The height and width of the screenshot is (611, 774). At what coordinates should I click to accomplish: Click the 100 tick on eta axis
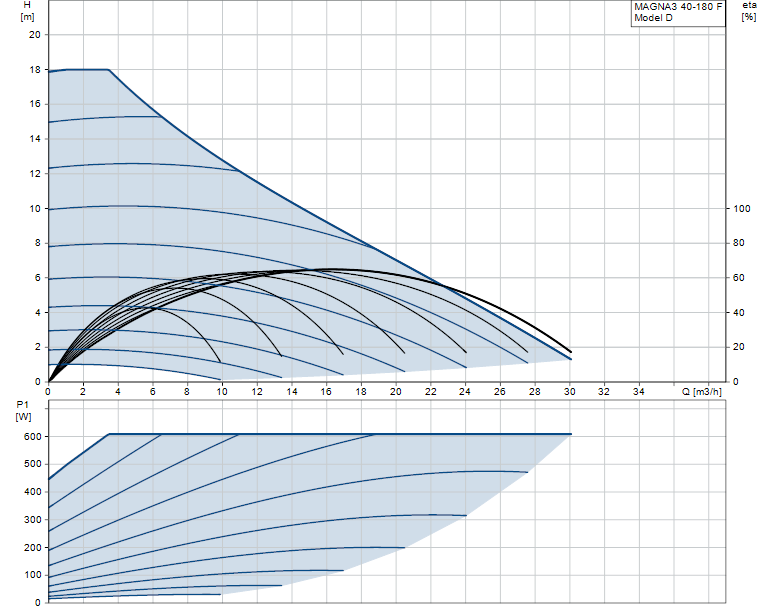pos(742,208)
